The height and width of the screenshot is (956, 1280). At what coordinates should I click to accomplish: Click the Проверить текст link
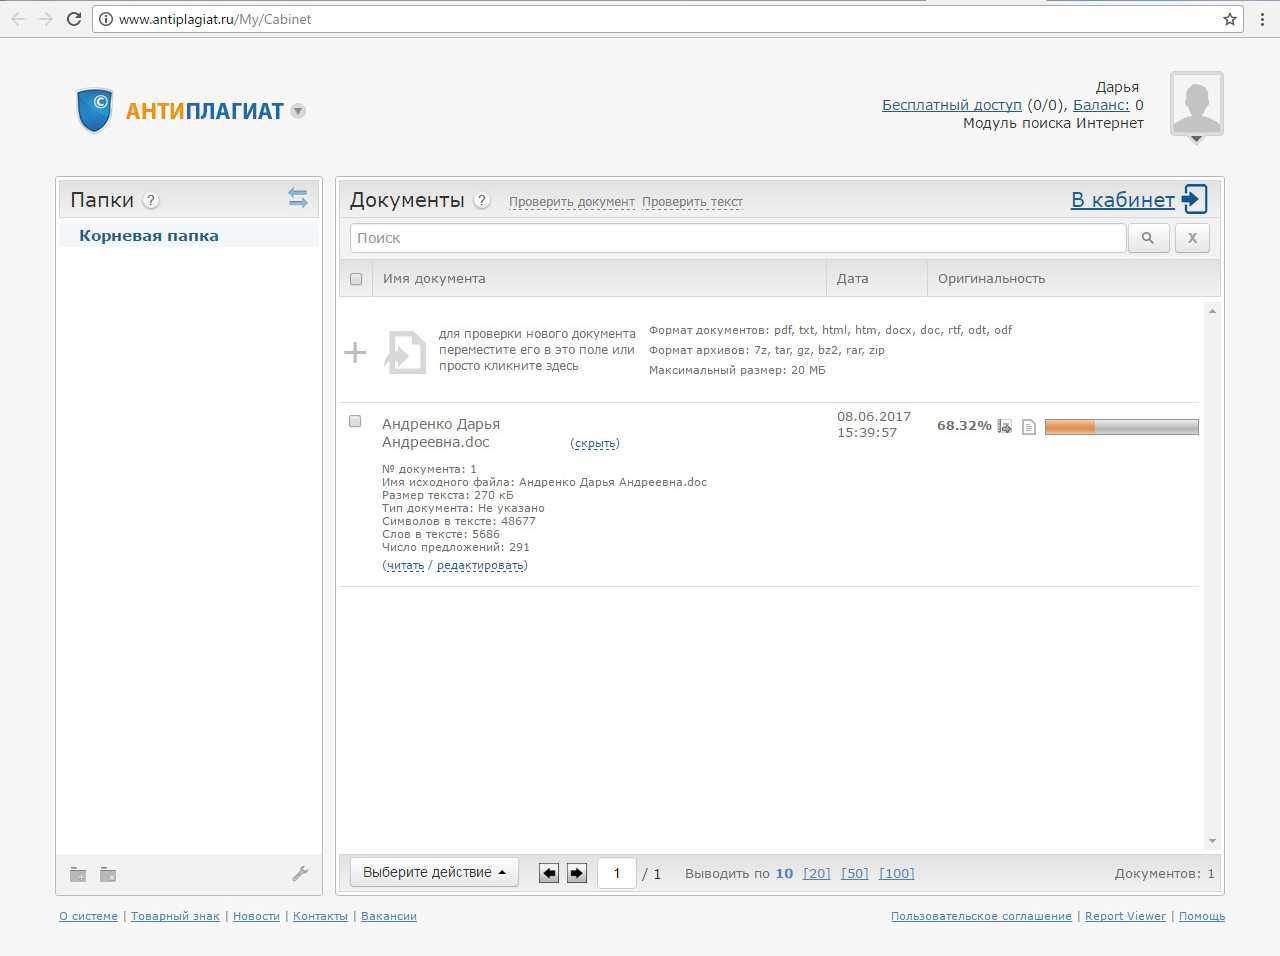point(692,202)
